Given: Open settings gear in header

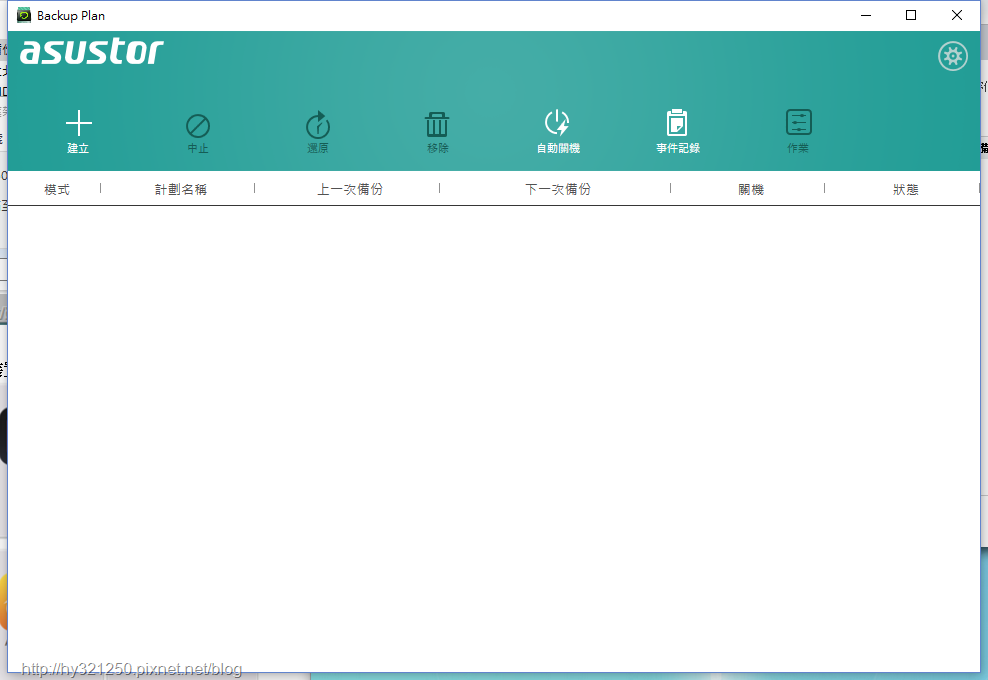Looking at the screenshot, I should click(x=952, y=57).
